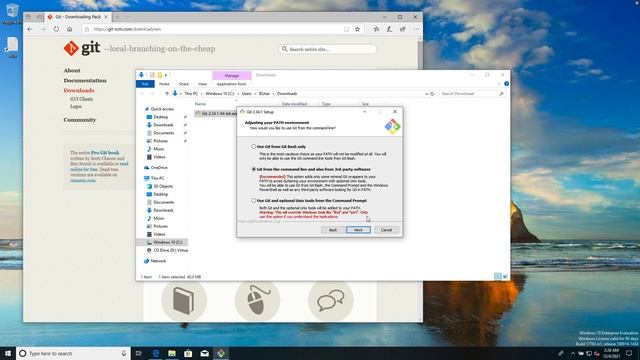Open File tab in File Explorer

coord(145,84)
